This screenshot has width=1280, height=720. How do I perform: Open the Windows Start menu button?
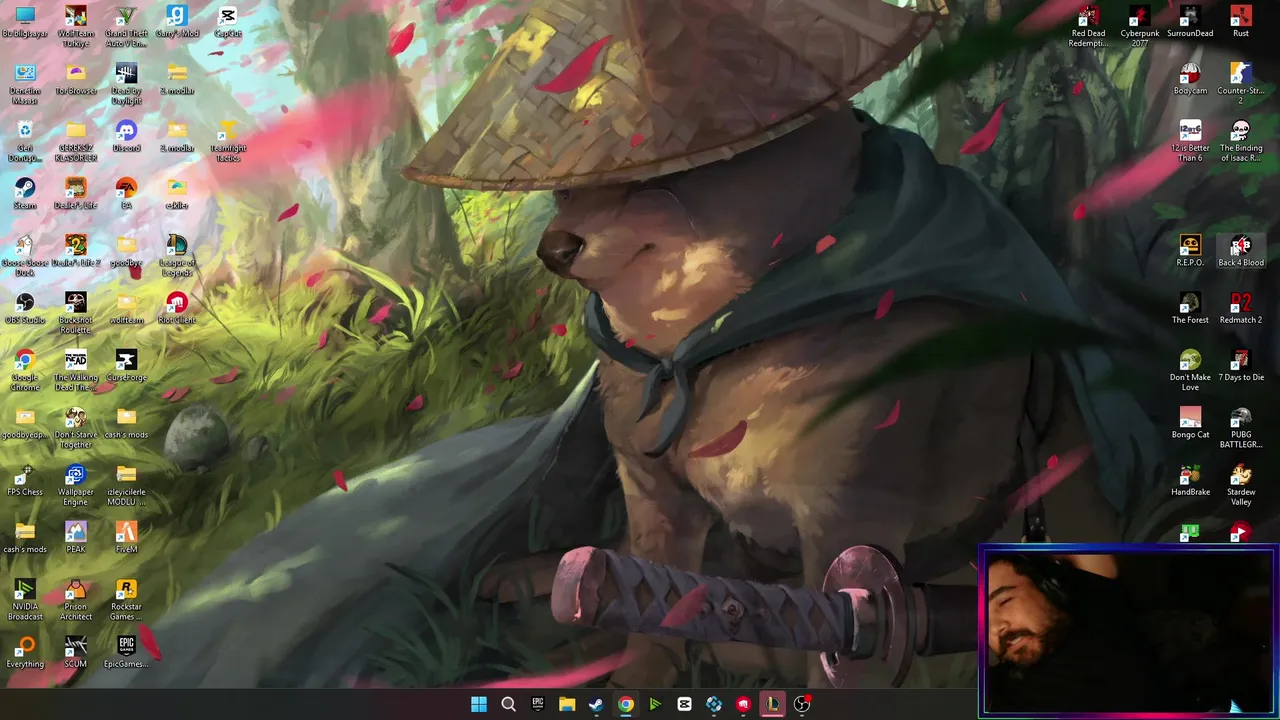[478, 704]
